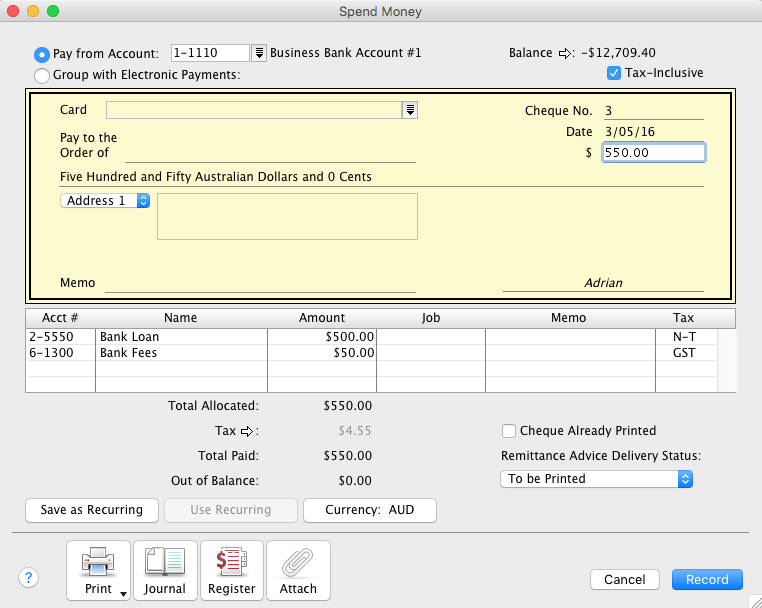Click the Currency: AUD button
762x608 pixels.
coord(369,510)
